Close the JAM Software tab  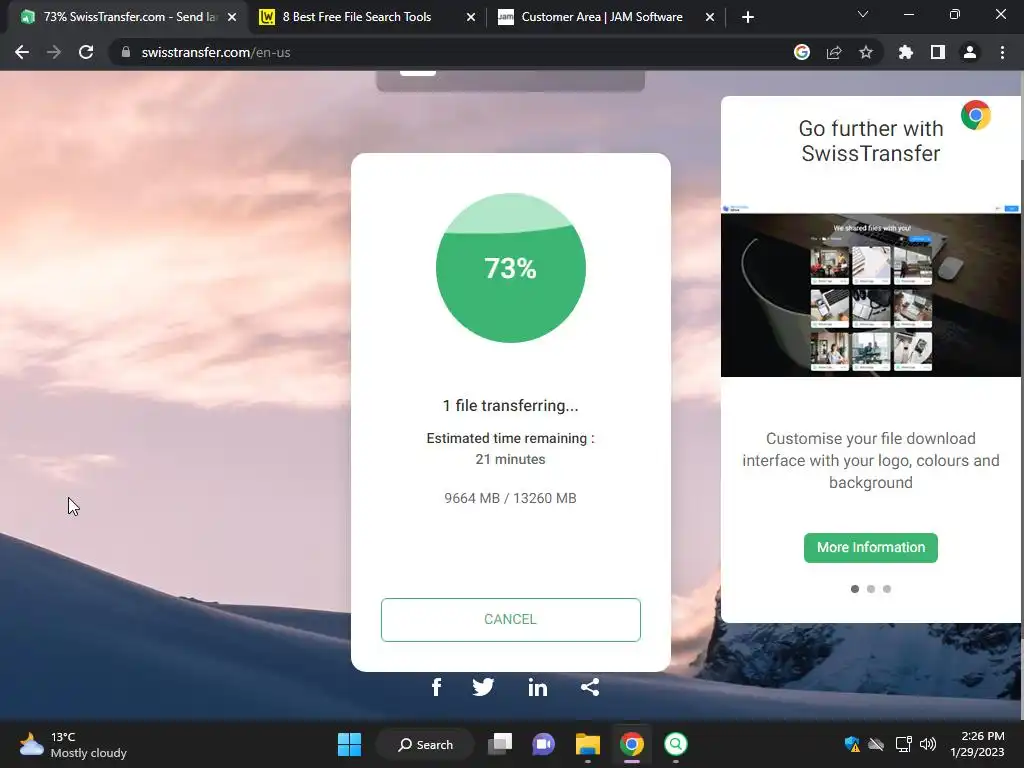710,17
